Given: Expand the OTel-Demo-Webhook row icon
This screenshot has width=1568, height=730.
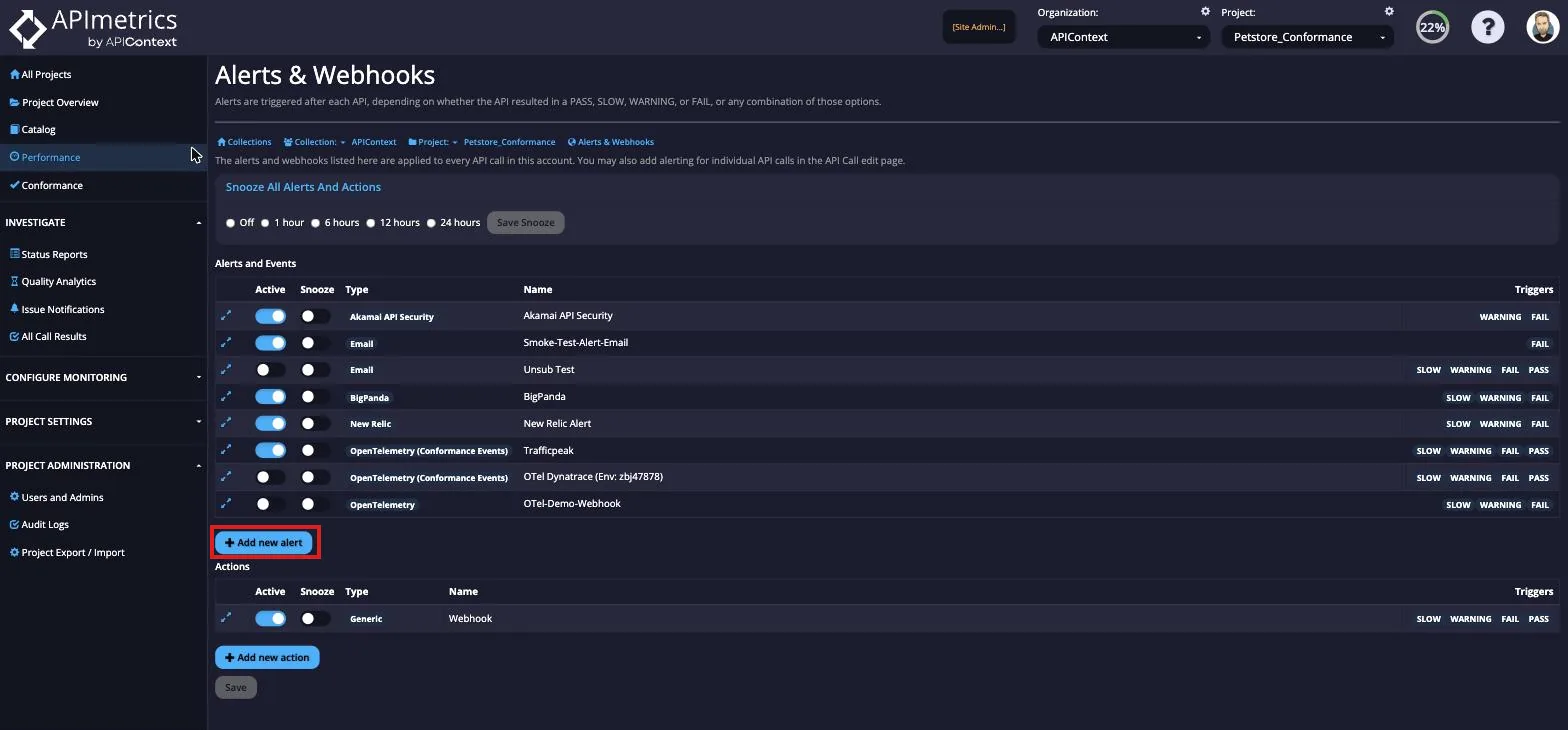Looking at the screenshot, I should 226,504.
